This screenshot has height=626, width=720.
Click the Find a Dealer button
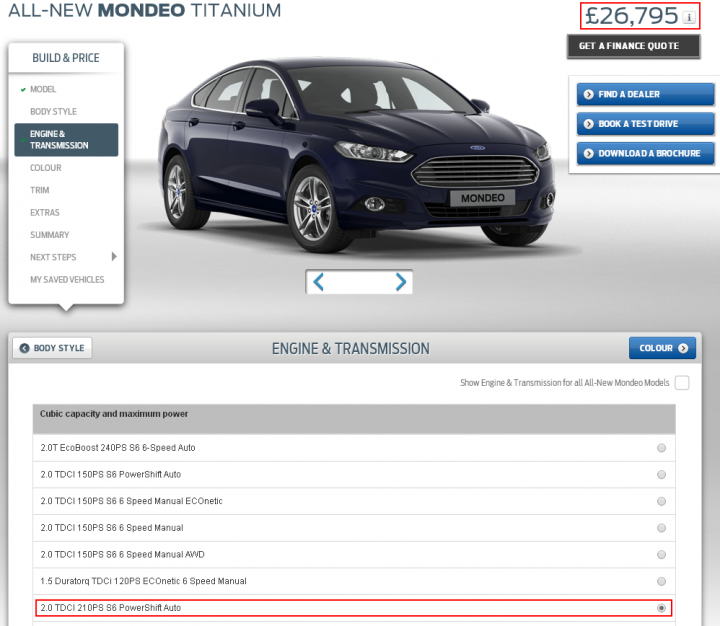point(645,94)
